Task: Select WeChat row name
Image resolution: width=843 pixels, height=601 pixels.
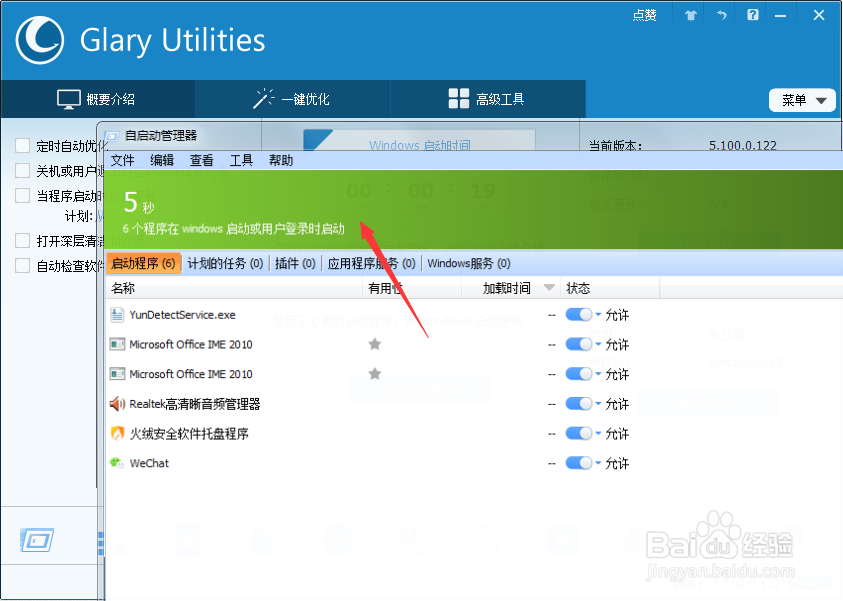Action: [149, 463]
